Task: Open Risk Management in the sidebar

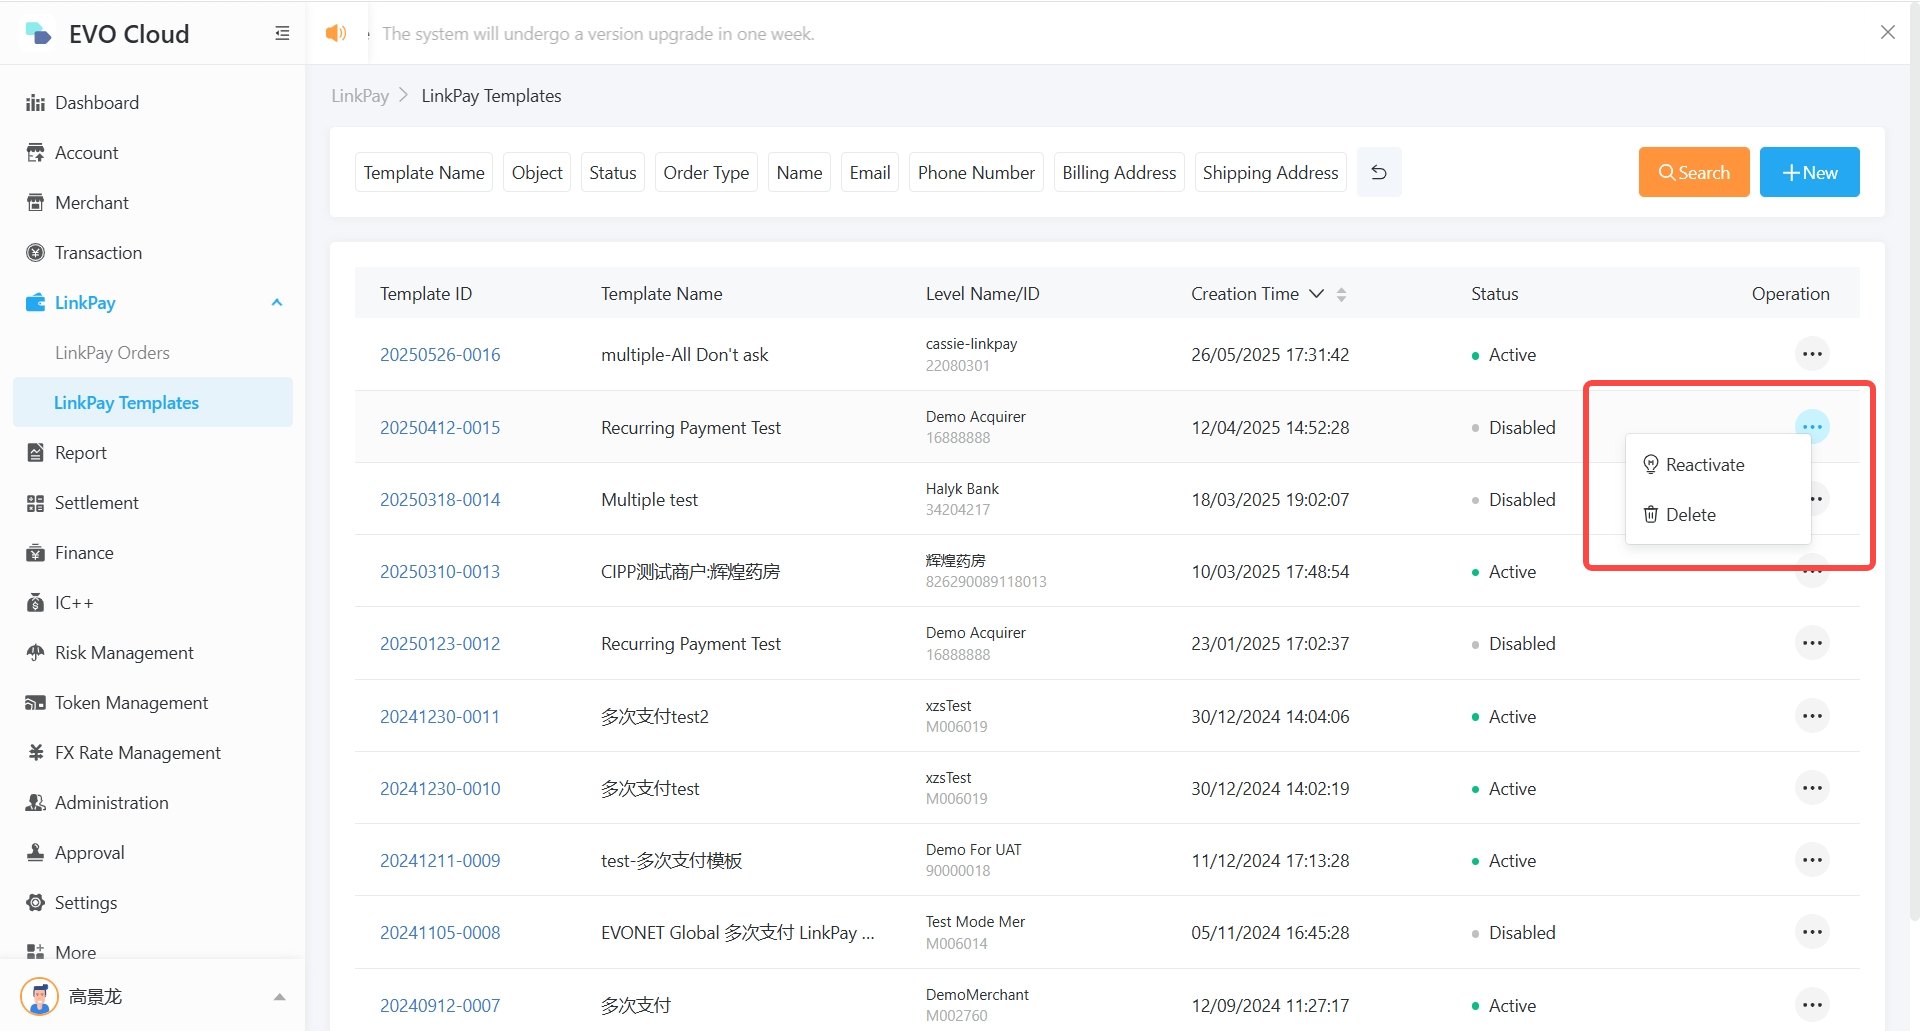Action: point(124,653)
